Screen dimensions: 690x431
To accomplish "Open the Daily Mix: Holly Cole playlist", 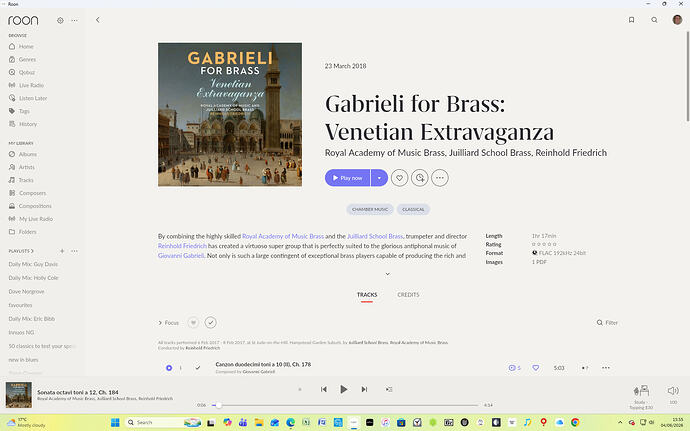I will (x=33, y=278).
